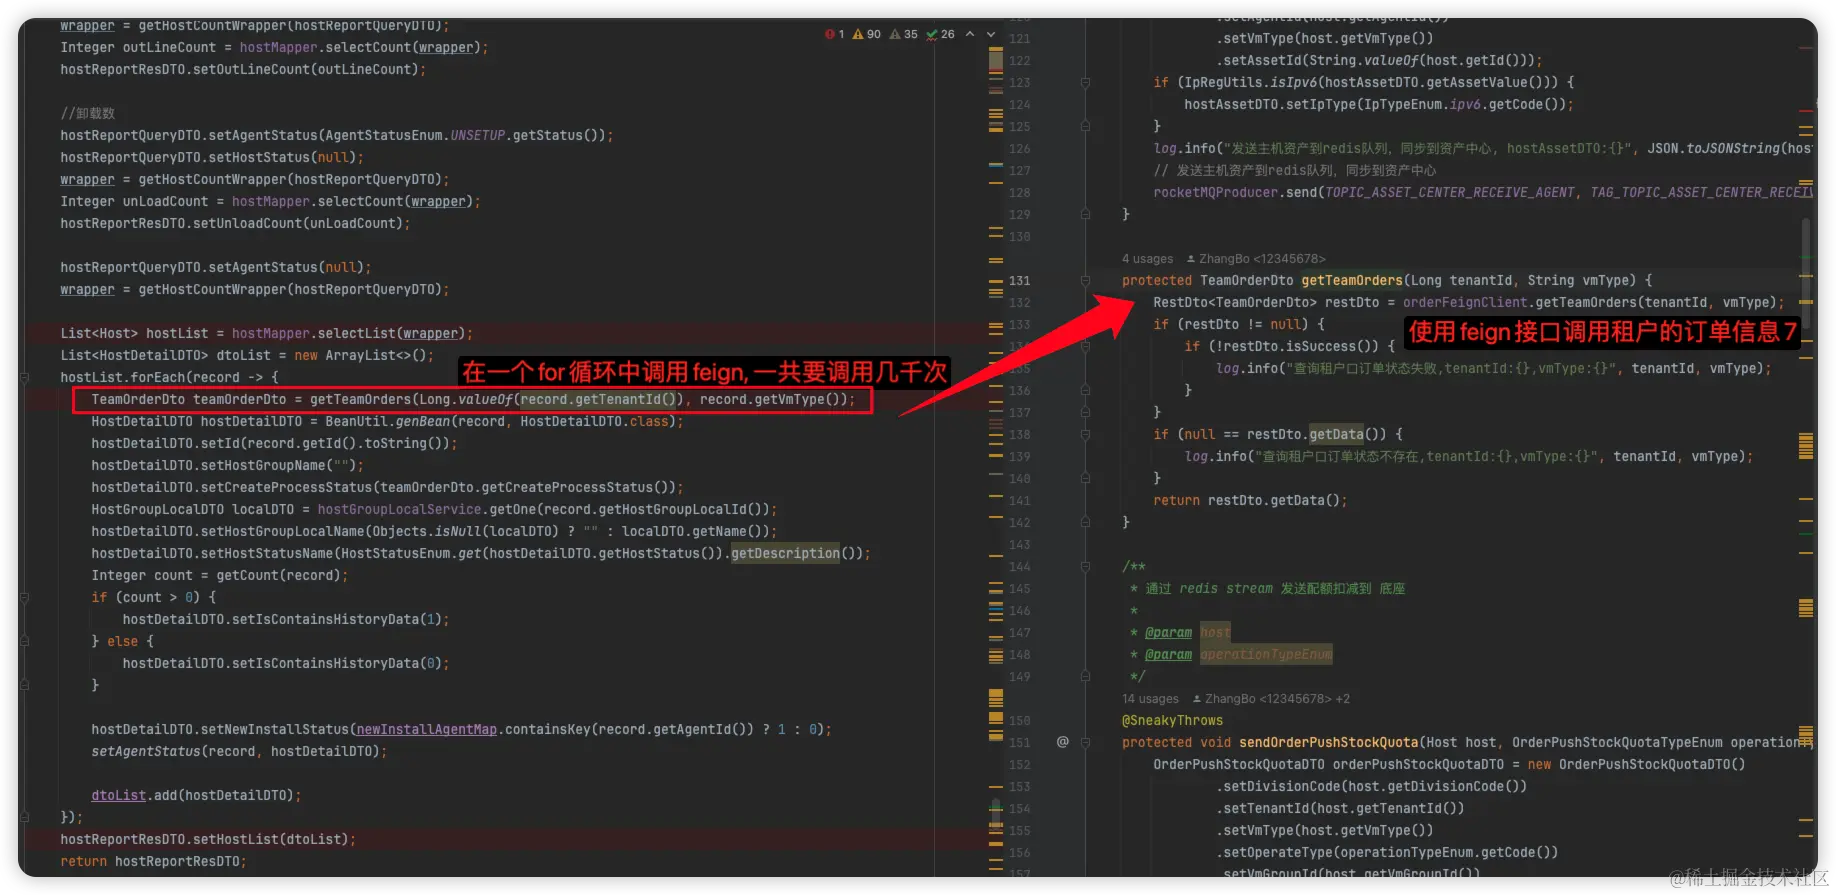The width and height of the screenshot is (1836, 895).
Task: Click author hint 'ZhangBo <12345678>' above getTeamOrders
Action: 1256,259
